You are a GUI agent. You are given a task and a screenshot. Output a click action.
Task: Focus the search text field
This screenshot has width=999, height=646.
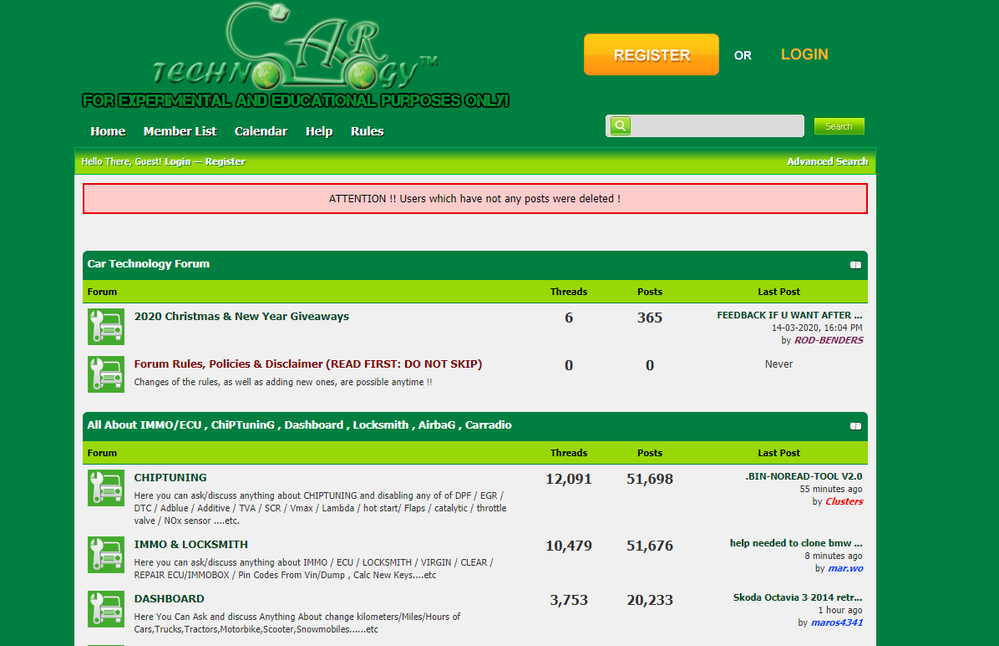pos(717,126)
